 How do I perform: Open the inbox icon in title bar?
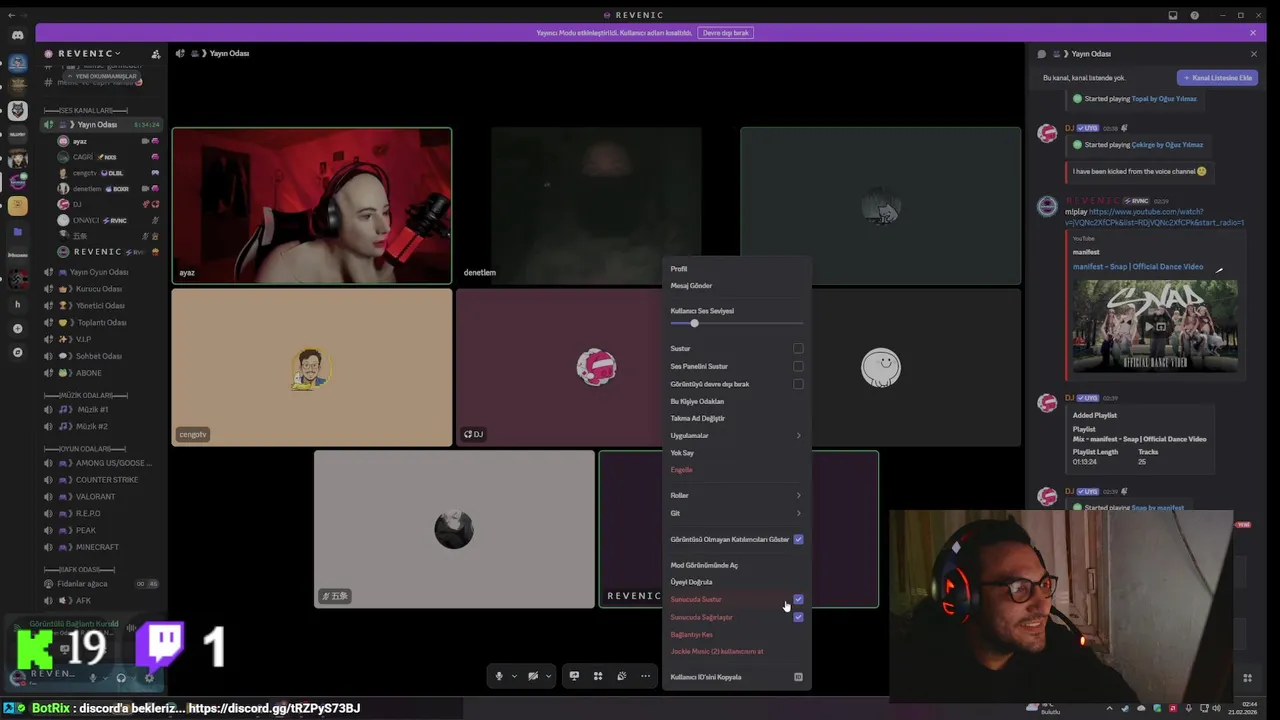pyautogui.click(x=1173, y=15)
